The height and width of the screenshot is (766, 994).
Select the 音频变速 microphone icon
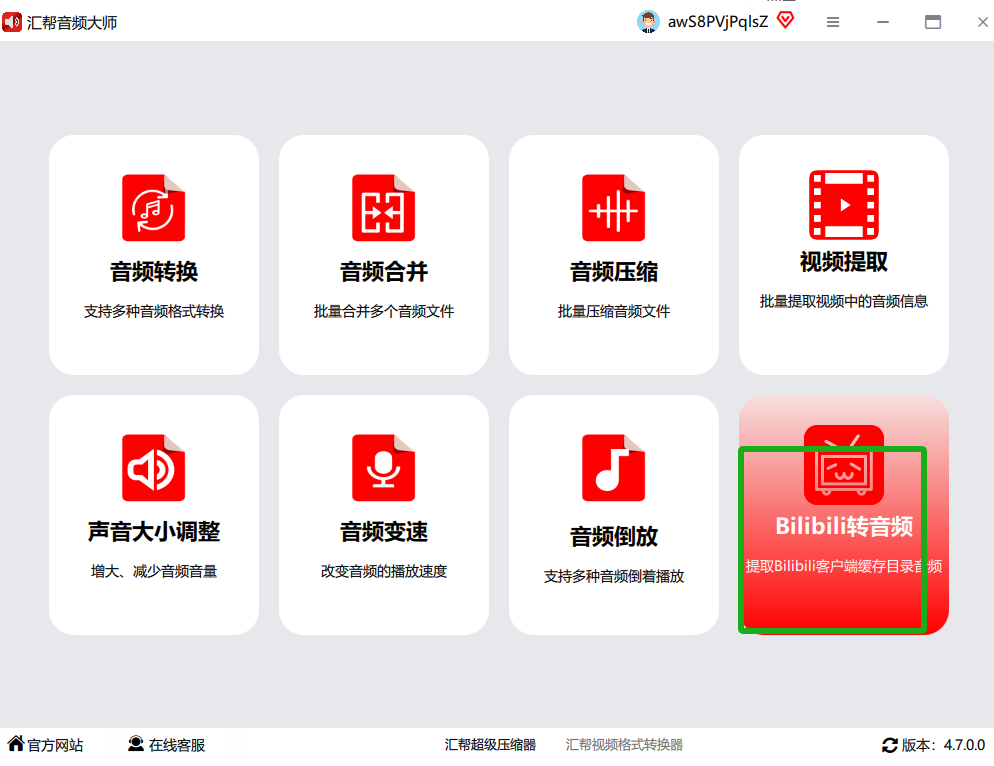[384, 468]
